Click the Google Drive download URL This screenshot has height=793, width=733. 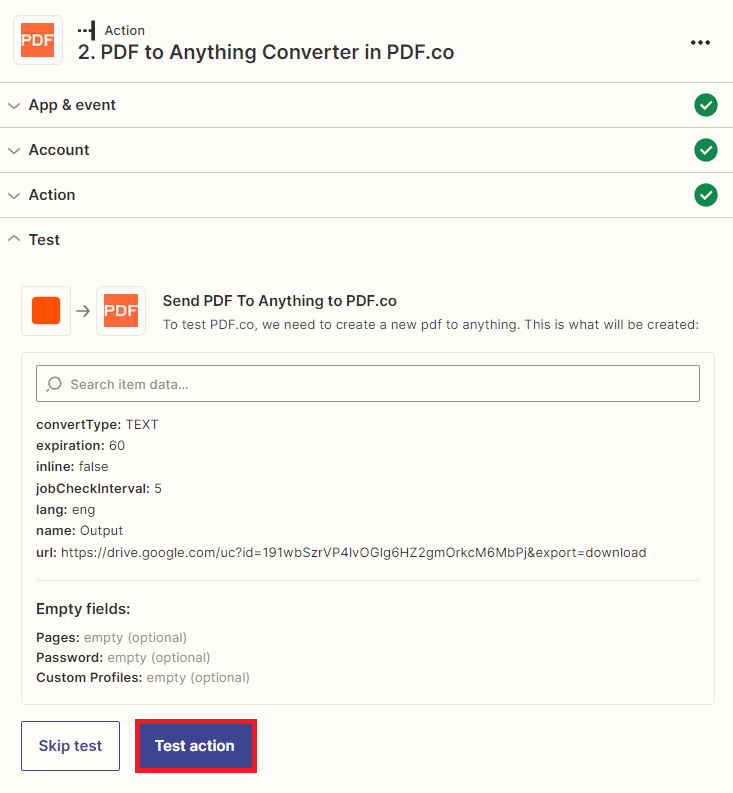click(x=354, y=553)
